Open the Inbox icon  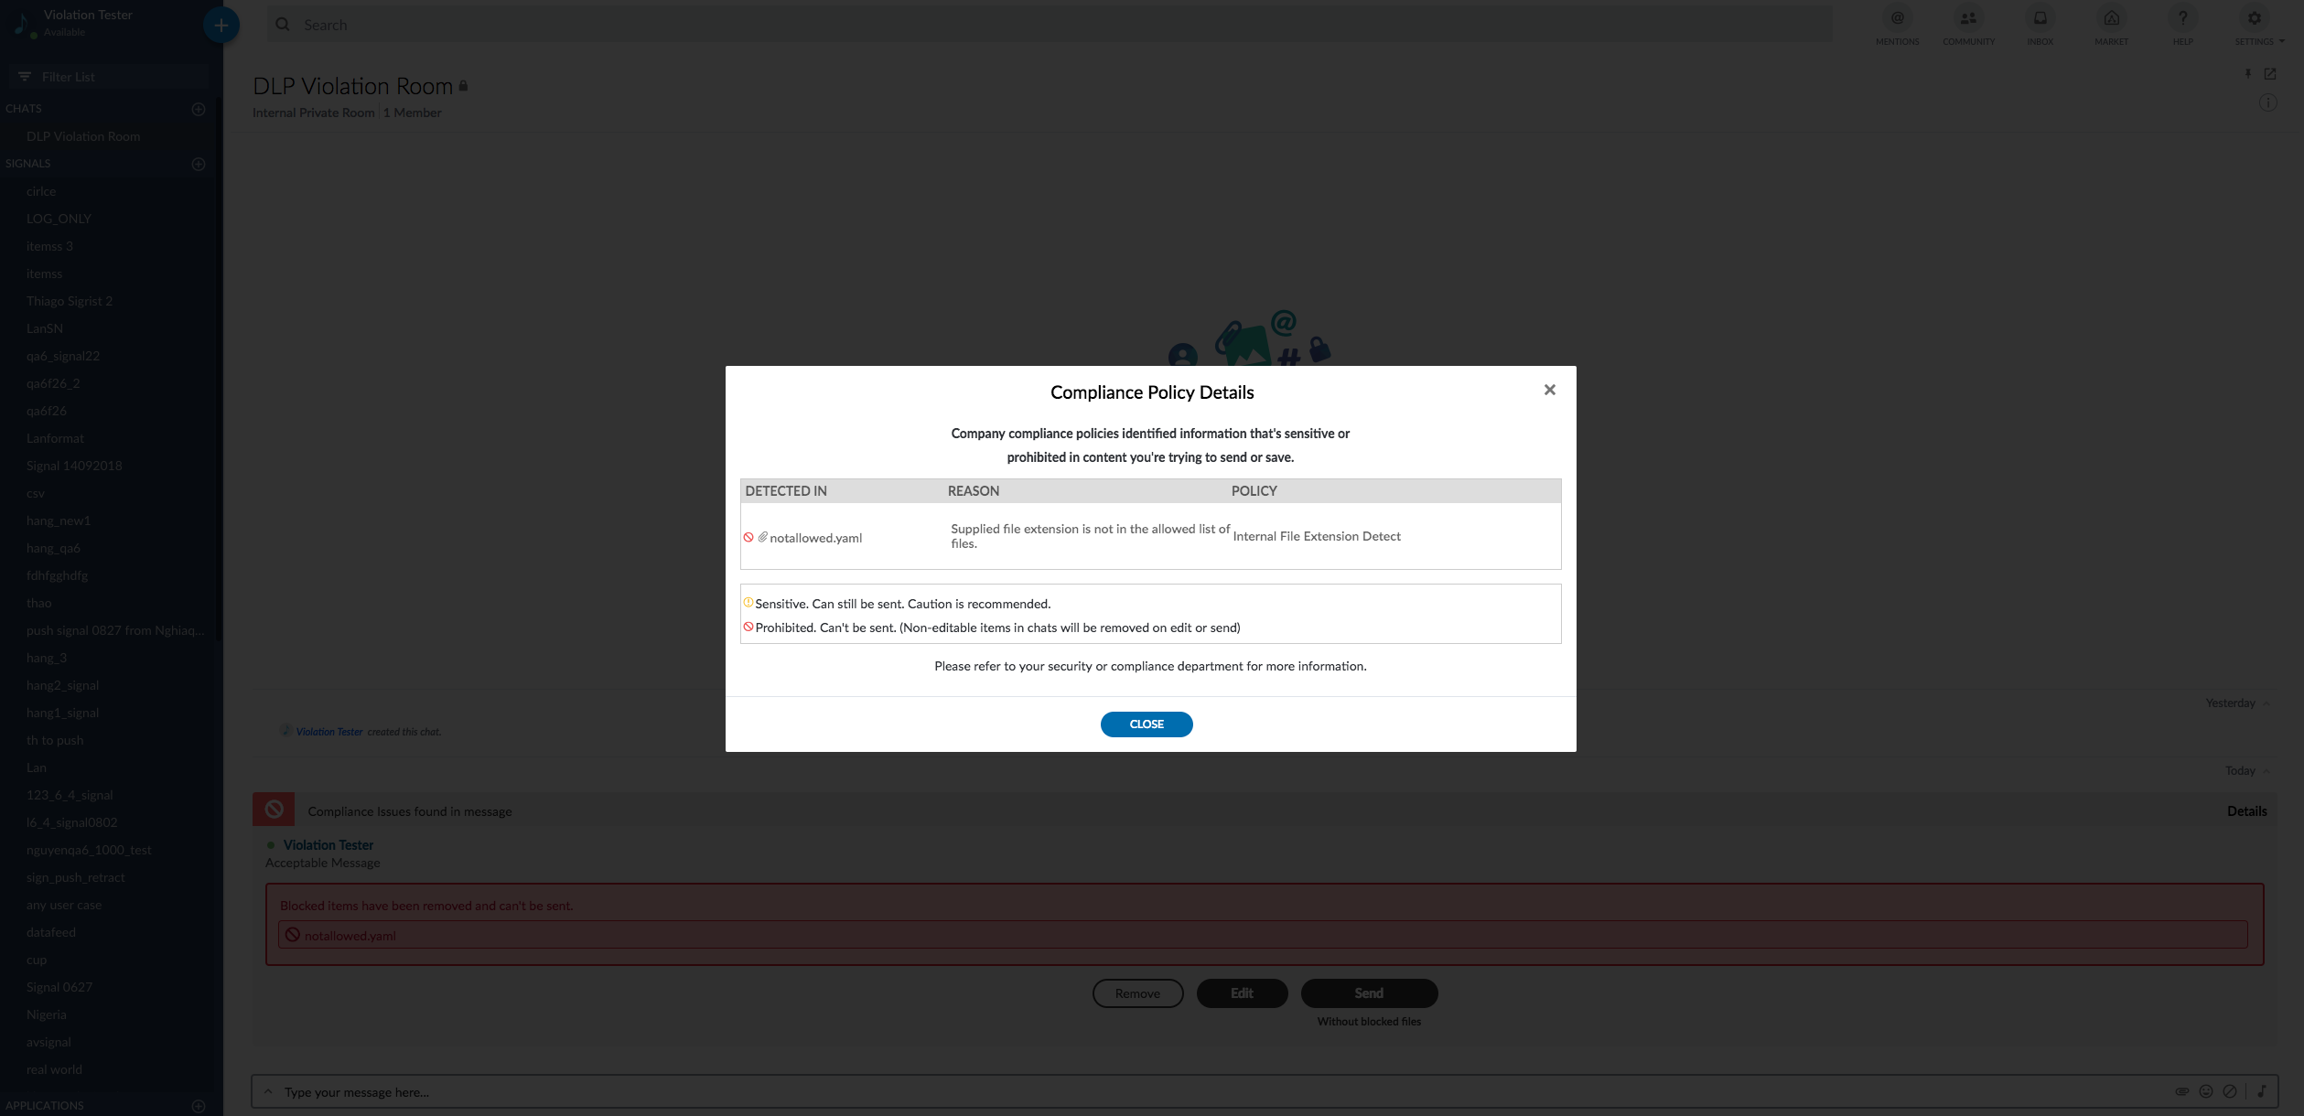[2039, 19]
